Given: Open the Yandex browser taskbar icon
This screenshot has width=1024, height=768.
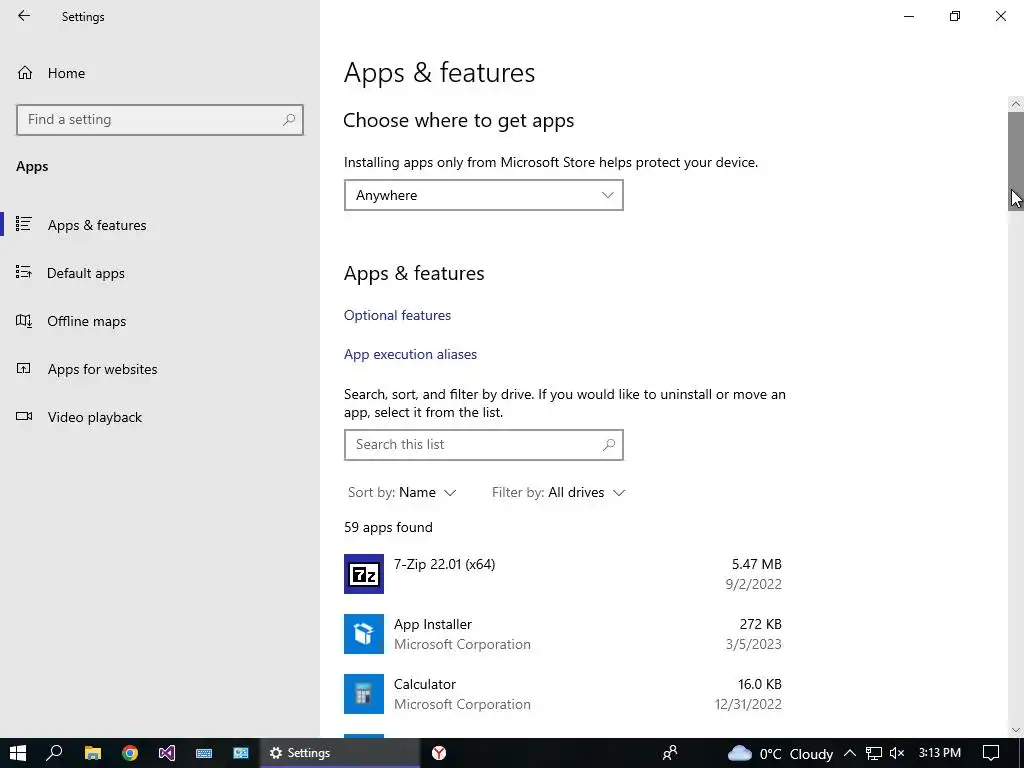Looking at the screenshot, I should tap(439, 753).
